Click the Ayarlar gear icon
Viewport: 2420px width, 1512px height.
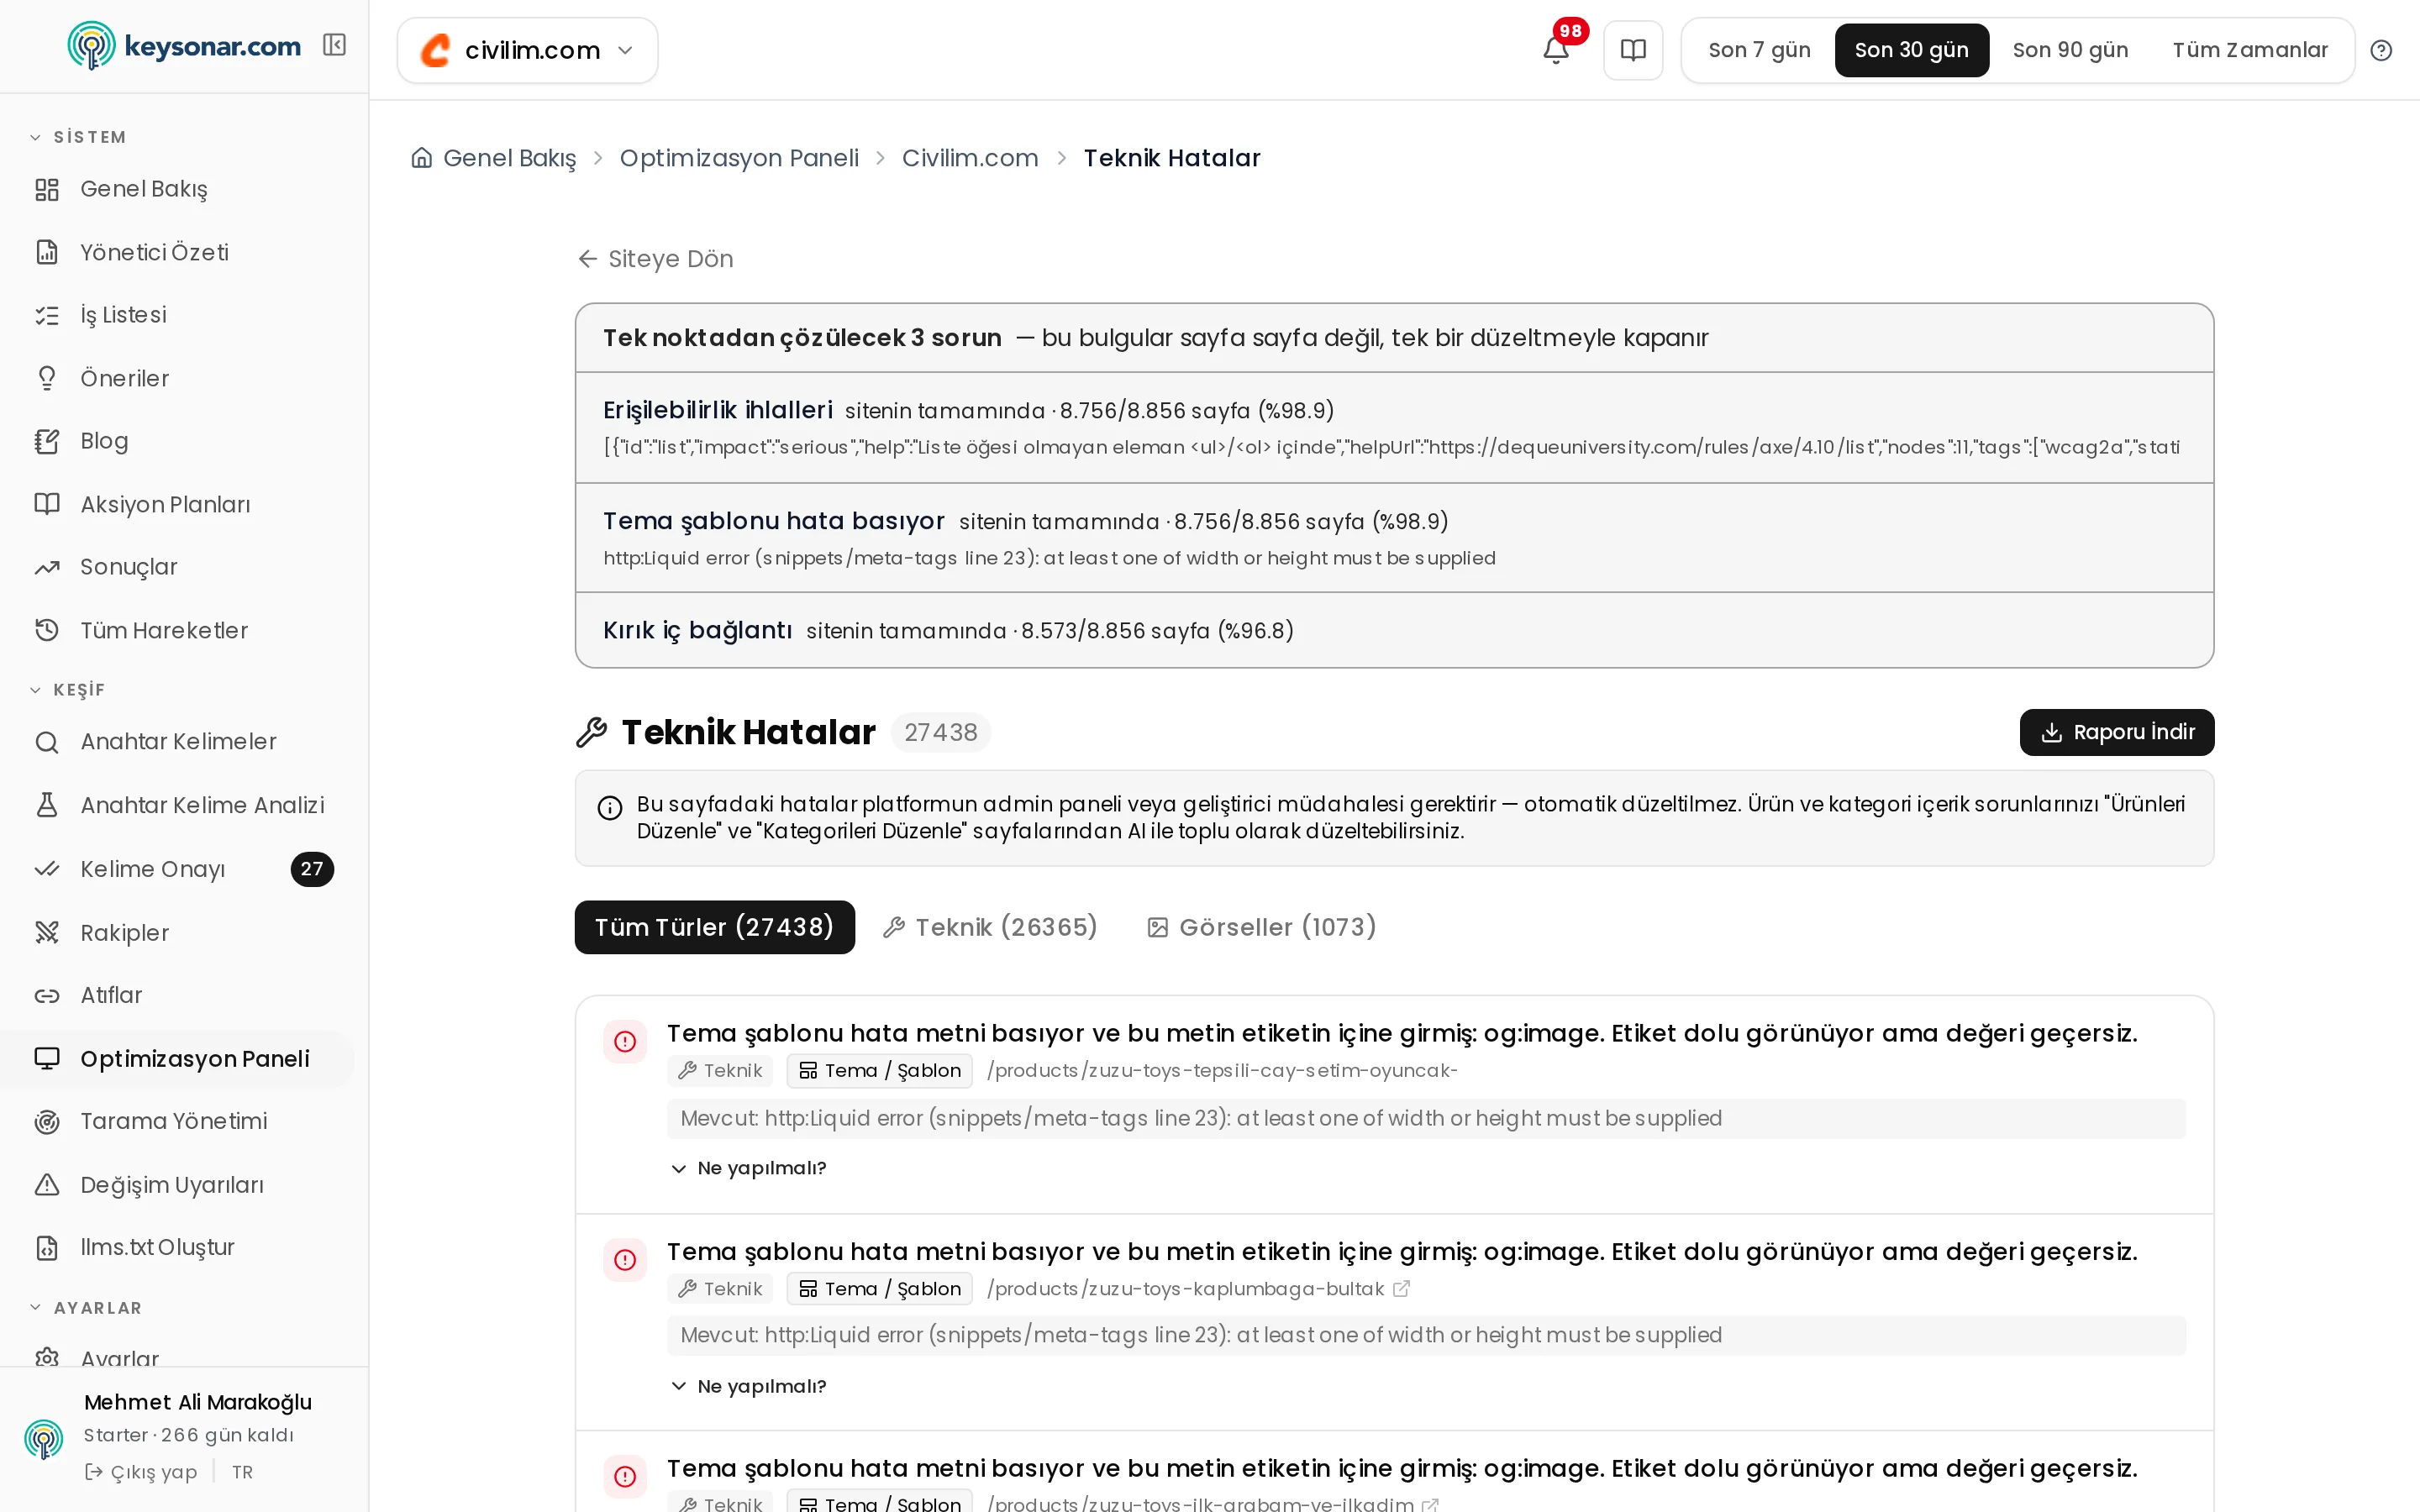47,1357
